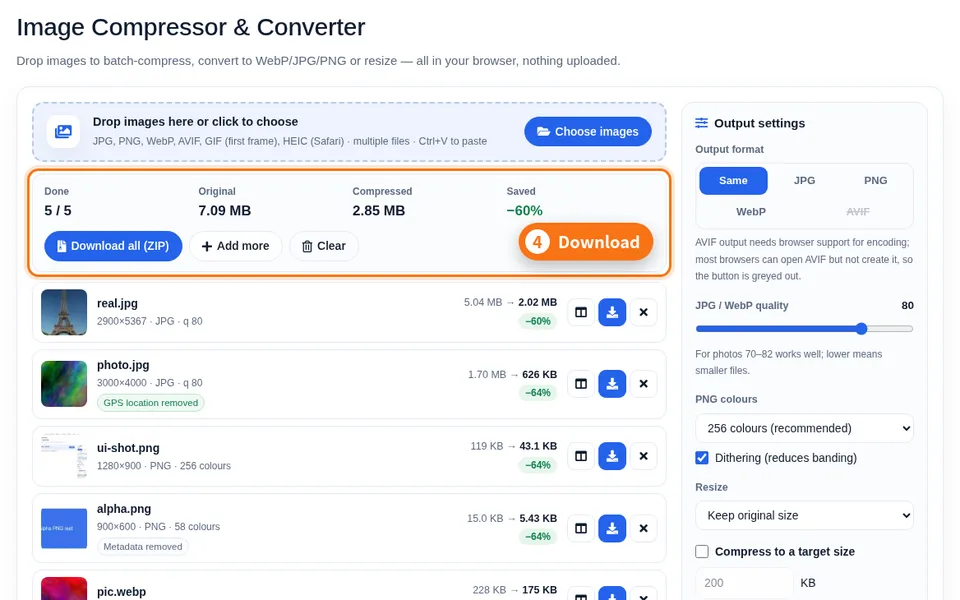This screenshot has height=600, width=960.
Task: Click the quality value '80'
Action: pyautogui.click(x=907, y=306)
